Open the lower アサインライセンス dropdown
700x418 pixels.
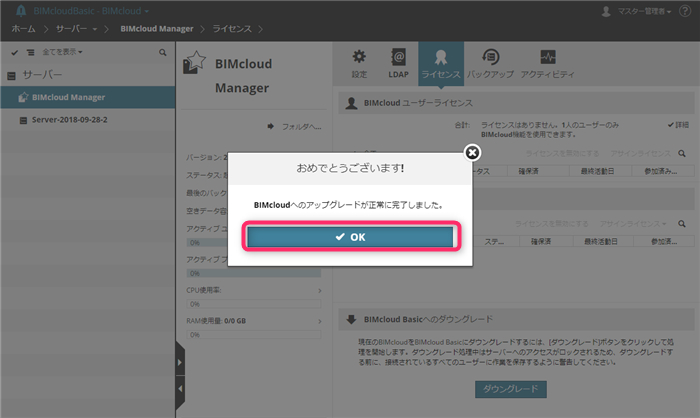coord(633,224)
